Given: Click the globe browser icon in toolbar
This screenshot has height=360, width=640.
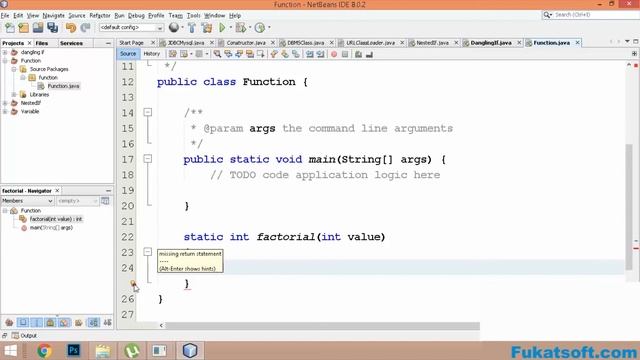Looking at the screenshot, I should 174,27.
